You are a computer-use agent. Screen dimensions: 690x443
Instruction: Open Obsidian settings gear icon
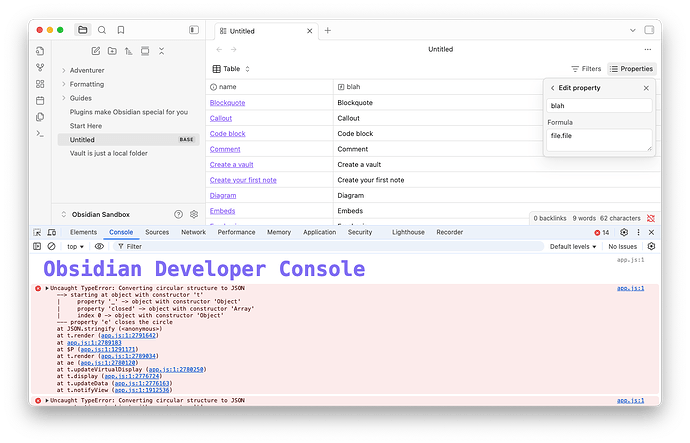pos(194,214)
